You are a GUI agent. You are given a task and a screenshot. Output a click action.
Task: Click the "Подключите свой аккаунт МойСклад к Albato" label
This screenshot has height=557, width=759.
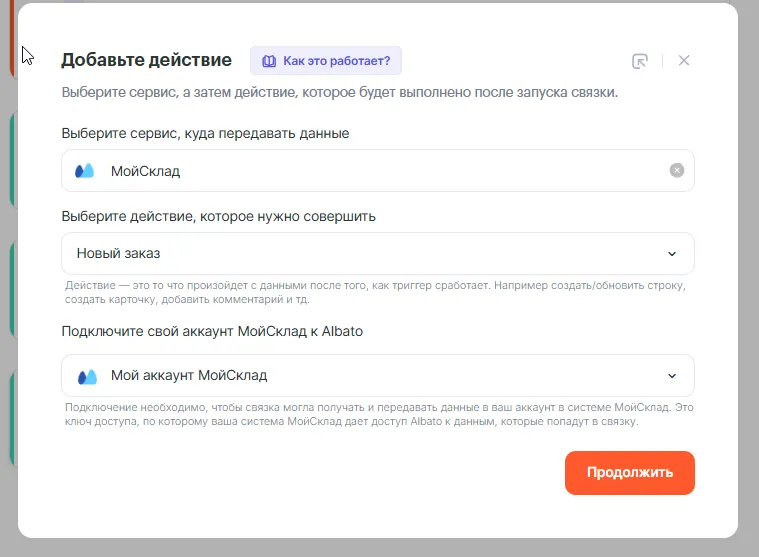pos(212,331)
